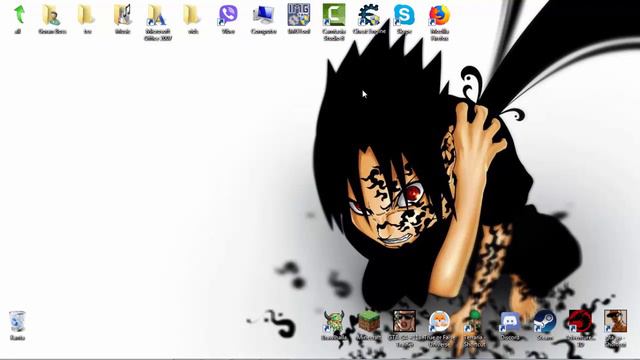
Task: Open the Recycle Bin
Action: (17, 322)
